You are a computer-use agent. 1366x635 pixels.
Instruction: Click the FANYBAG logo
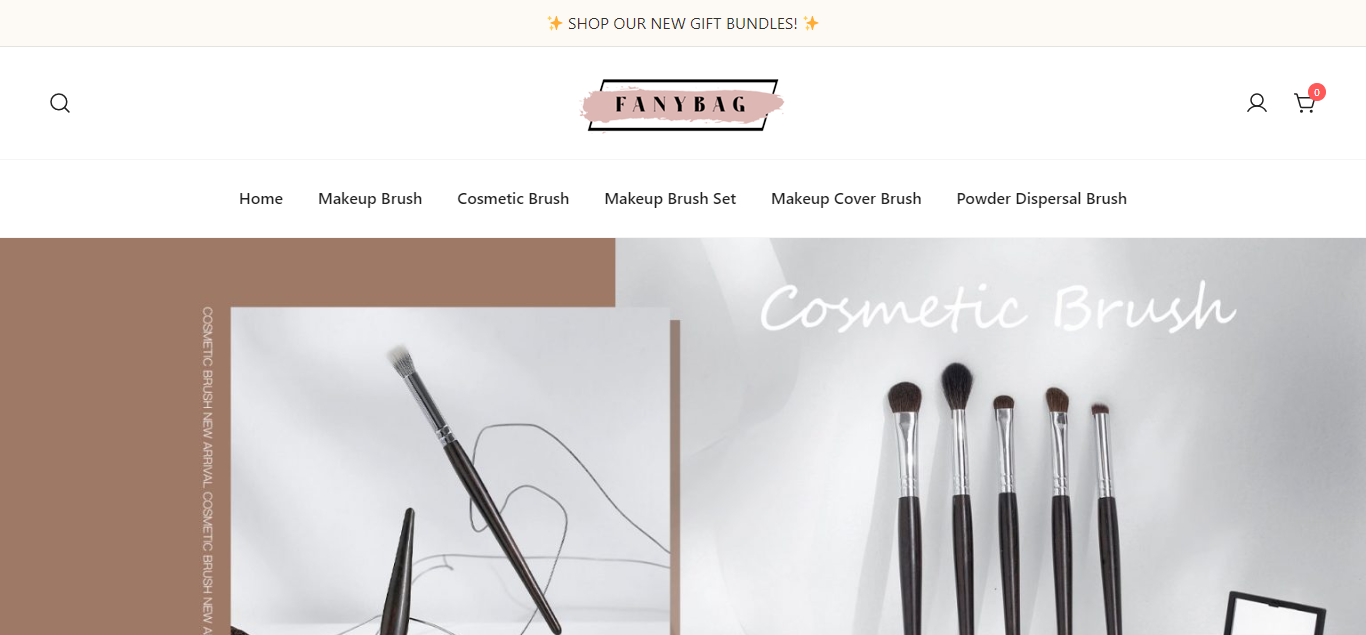(682, 104)
